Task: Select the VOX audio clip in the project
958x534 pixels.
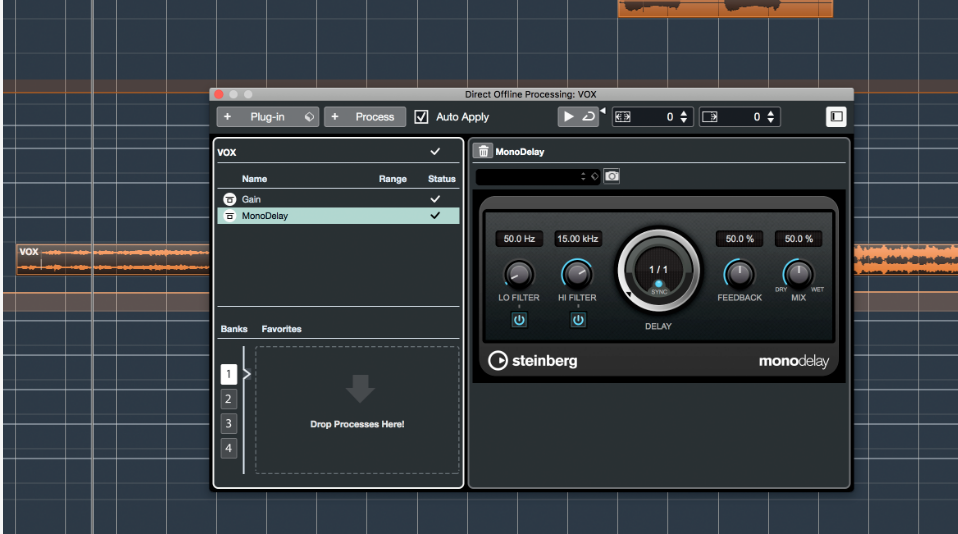Action: [113, 259]
